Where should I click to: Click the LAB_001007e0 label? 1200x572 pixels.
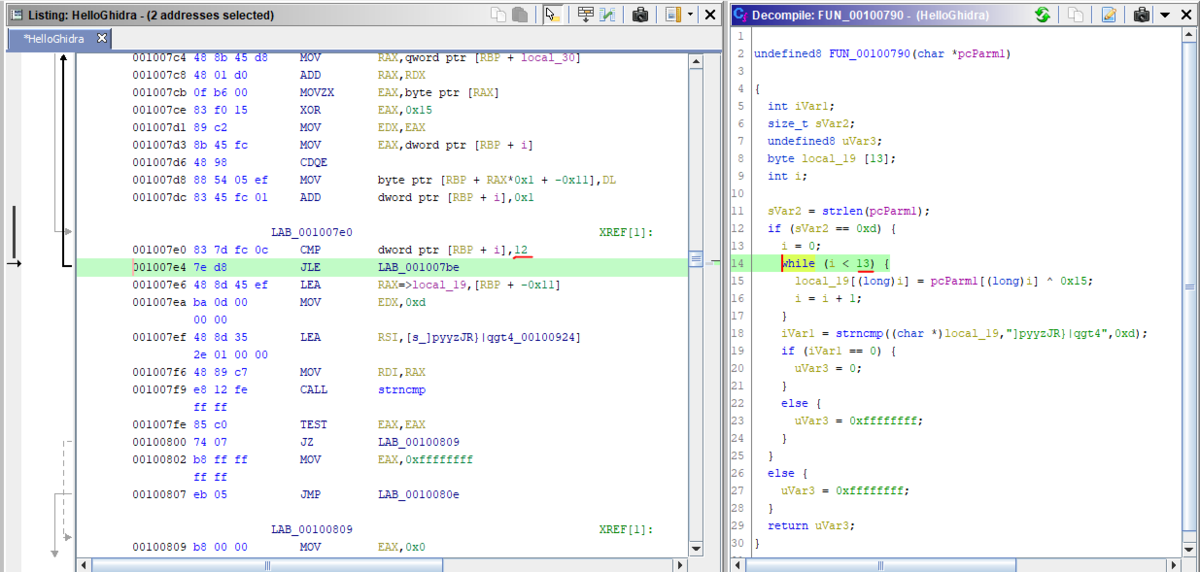(x=311, y=232)
